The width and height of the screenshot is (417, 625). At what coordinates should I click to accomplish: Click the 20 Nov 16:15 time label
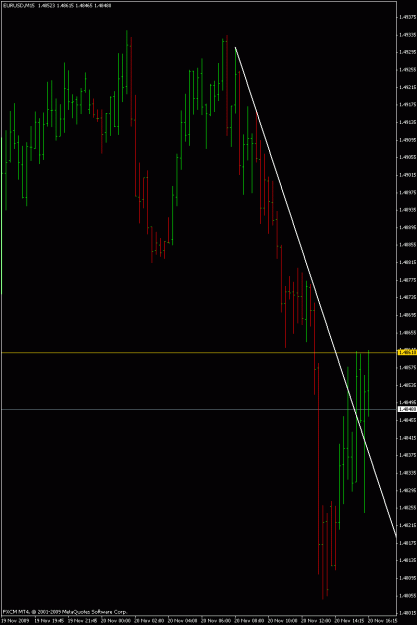click(x=382, y=621)
